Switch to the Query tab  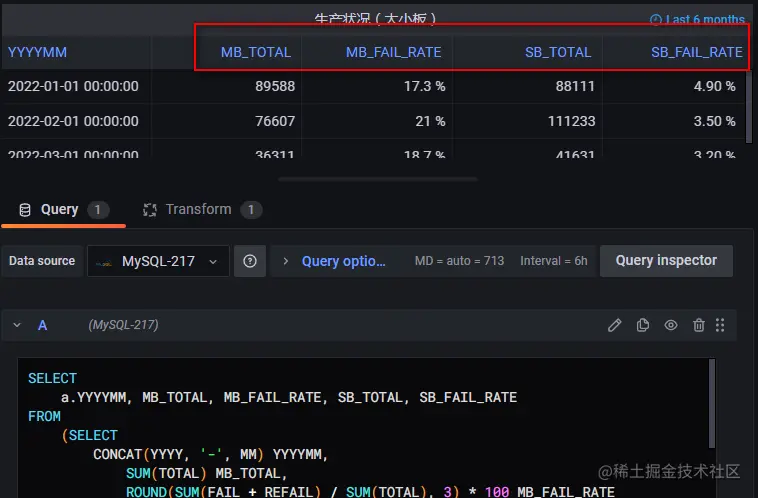click(x=63, y=210)
